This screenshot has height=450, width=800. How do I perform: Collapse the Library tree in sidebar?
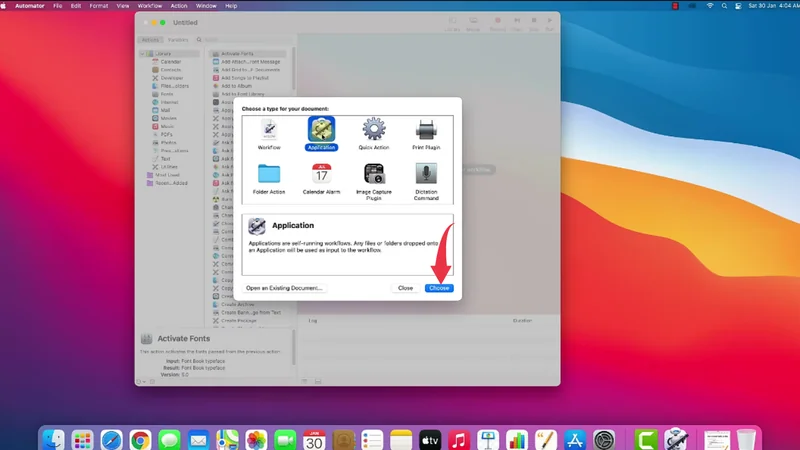click(143, 53)
